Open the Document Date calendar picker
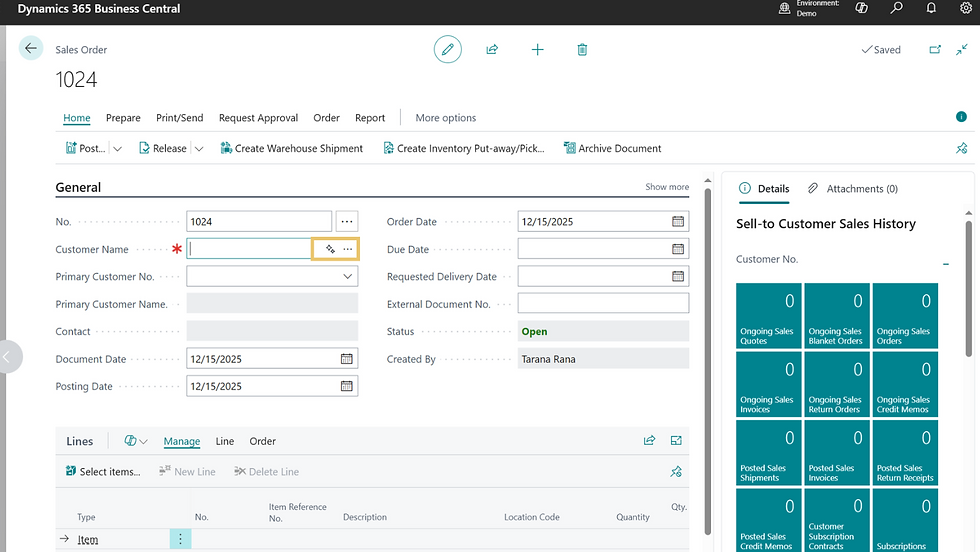Screen dimensions: 980x552 pyautogui.click(x=346, y=359)
